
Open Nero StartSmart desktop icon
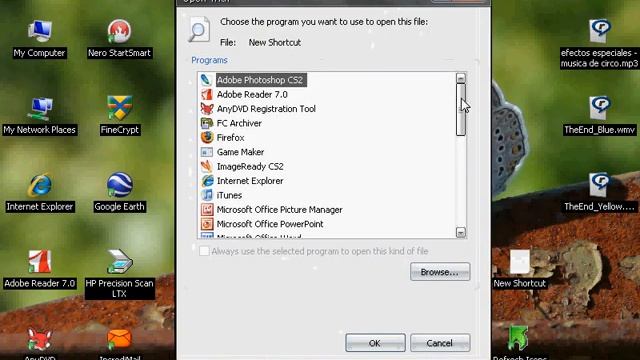(119, 31)
